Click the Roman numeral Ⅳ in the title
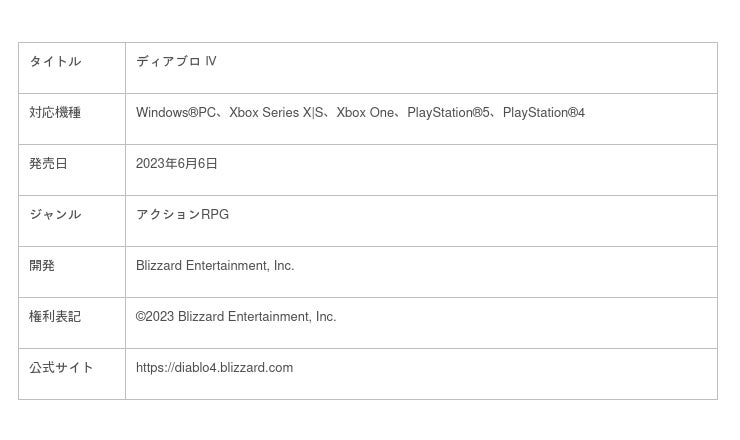Image resolution: width=740 pixels, height=440 pixels. click(x=211, y=62)
